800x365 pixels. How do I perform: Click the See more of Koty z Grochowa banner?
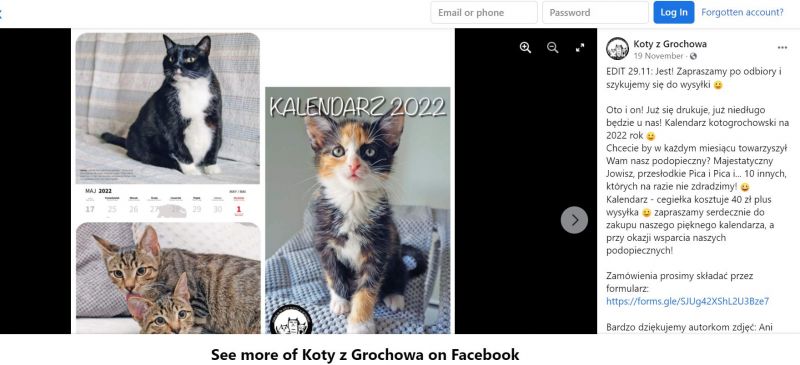click(365, 354)
